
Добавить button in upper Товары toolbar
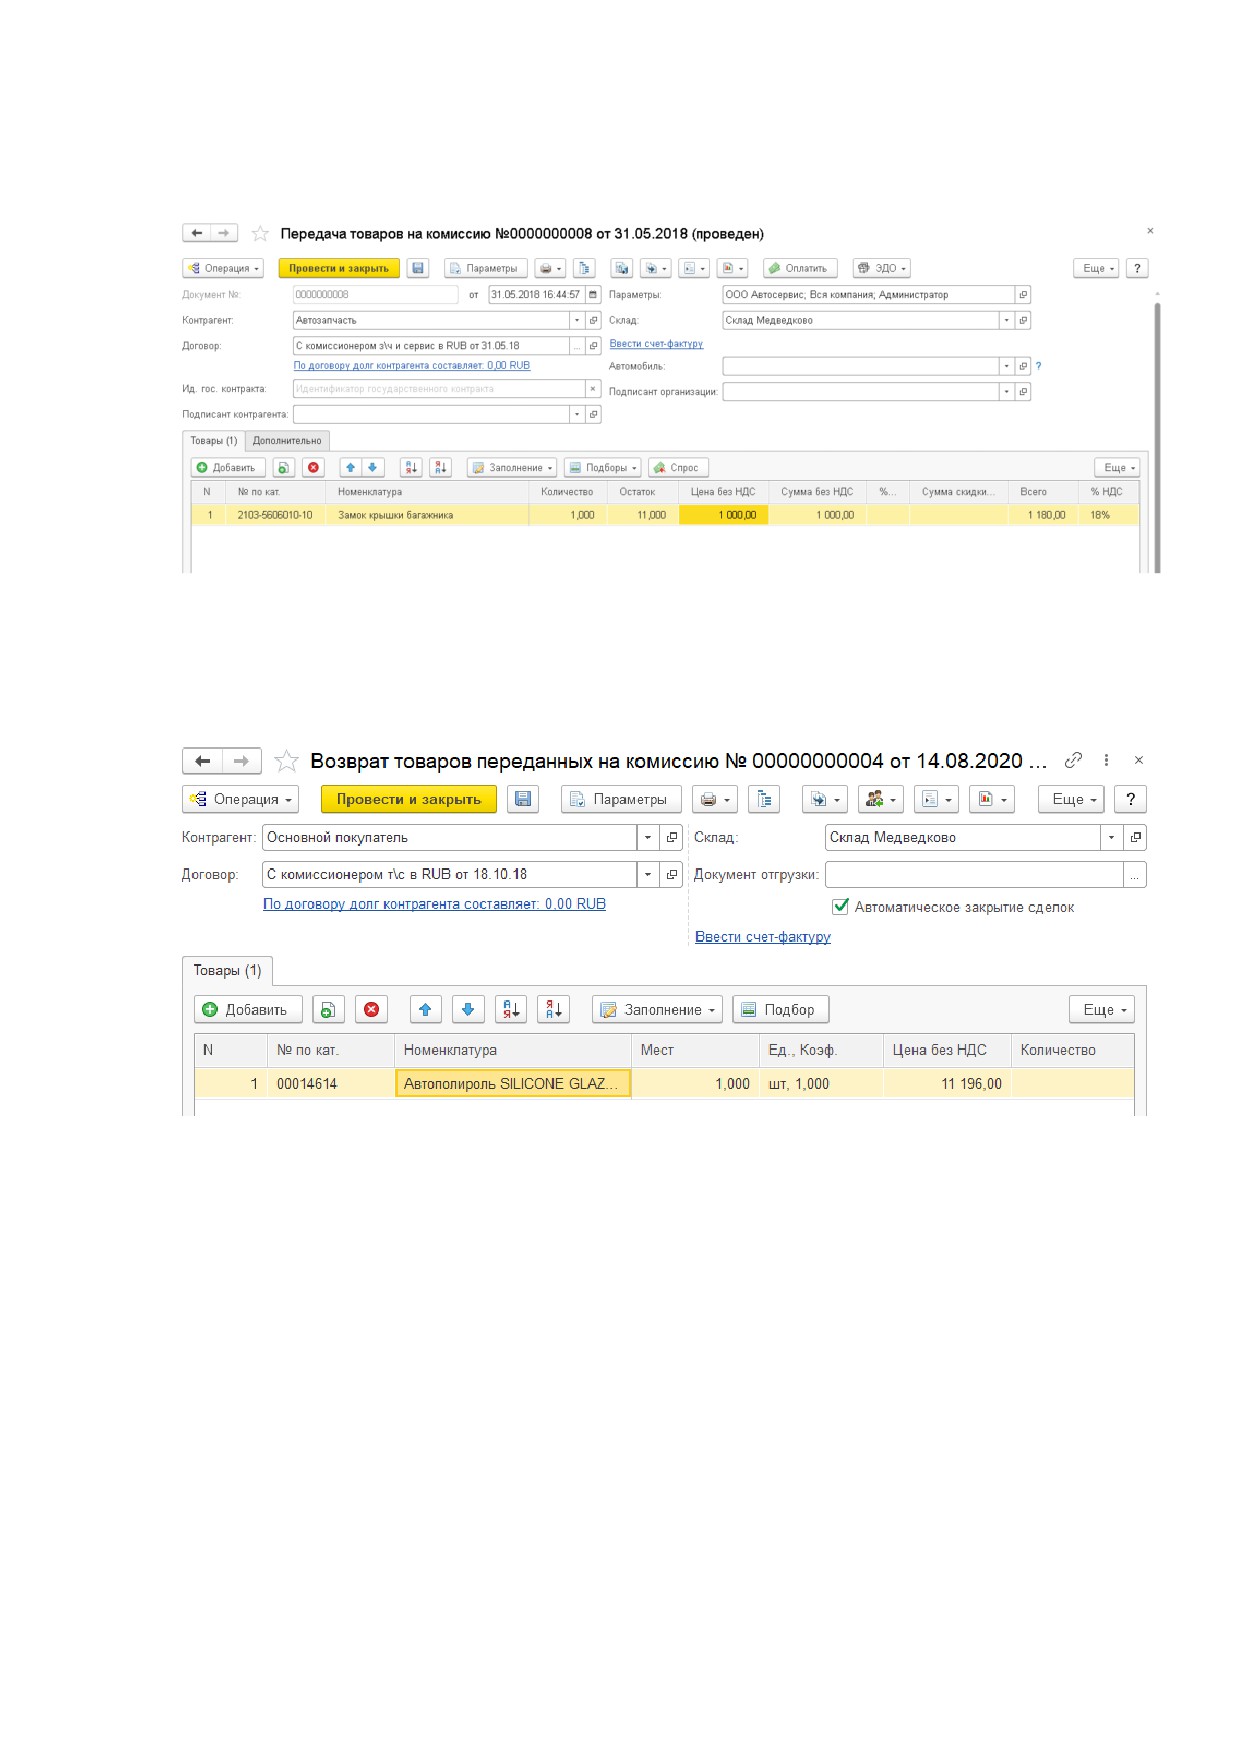pos(227,467)
